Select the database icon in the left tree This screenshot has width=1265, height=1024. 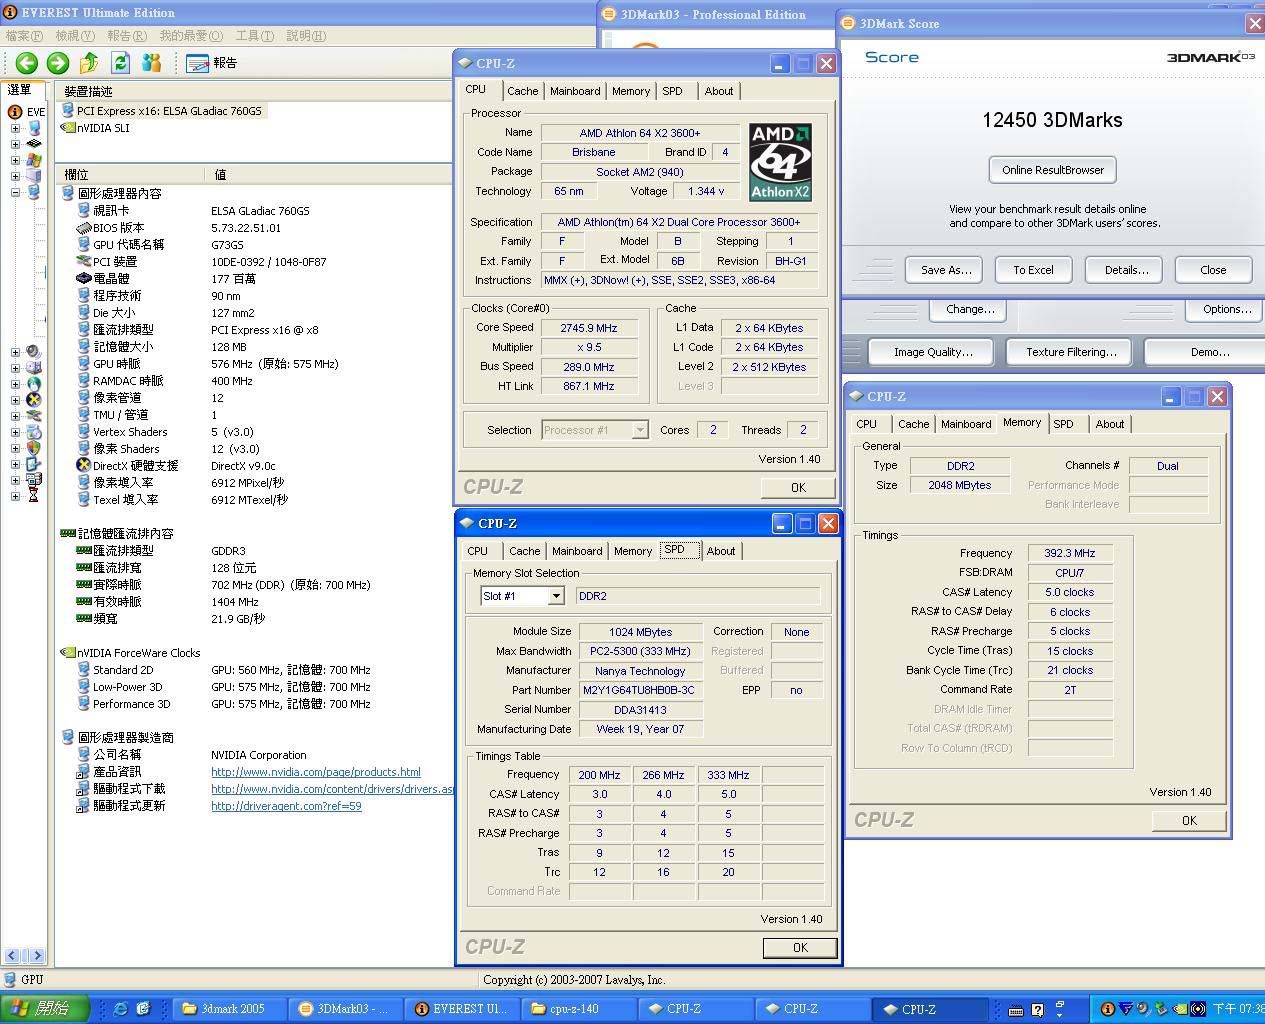coord(34,480)
